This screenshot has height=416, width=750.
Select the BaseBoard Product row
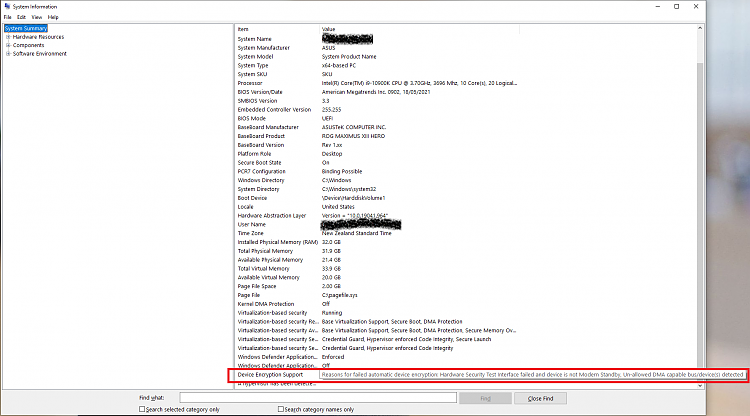tap(377, 136)
